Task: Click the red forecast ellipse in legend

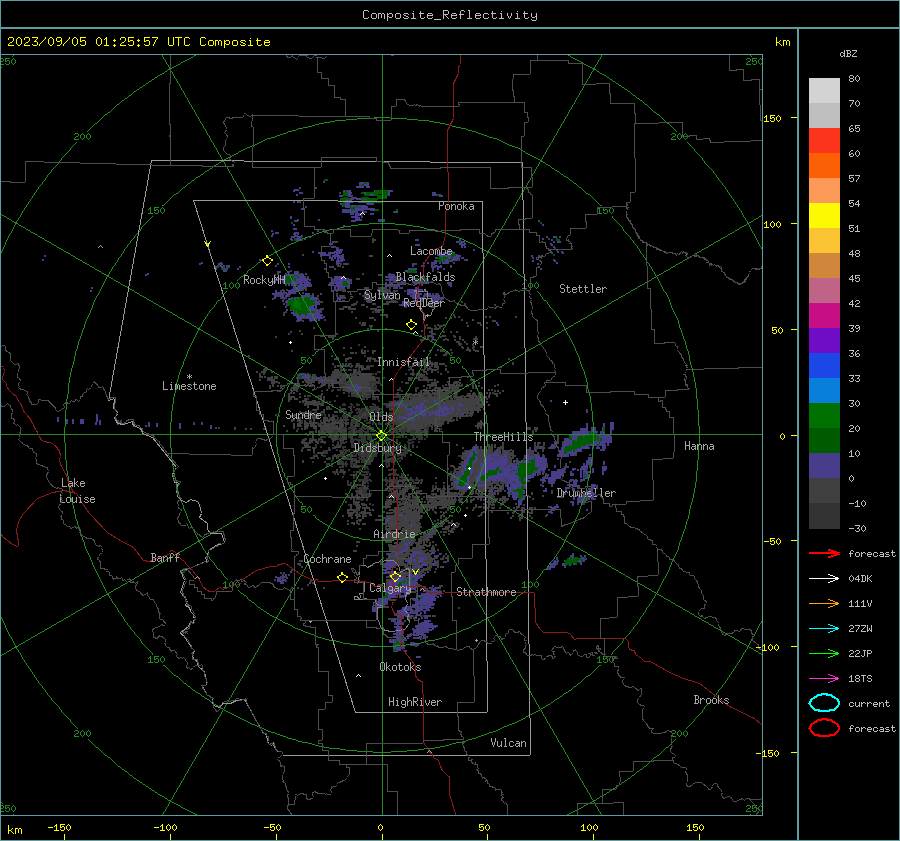Action: 824,728
